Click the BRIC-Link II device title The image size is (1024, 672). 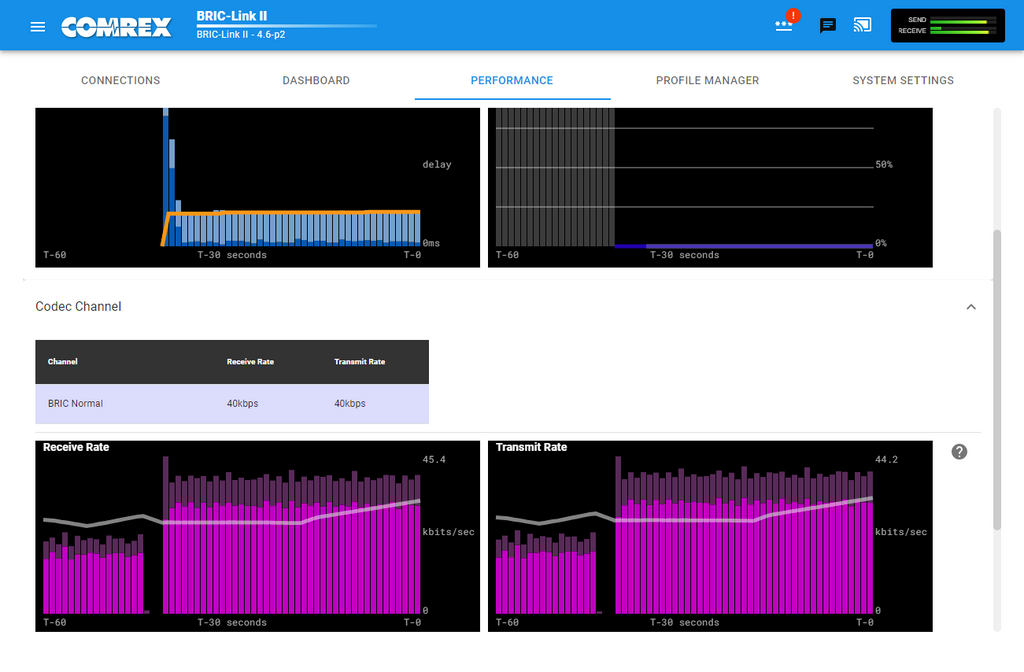click(x=232, y=16)
